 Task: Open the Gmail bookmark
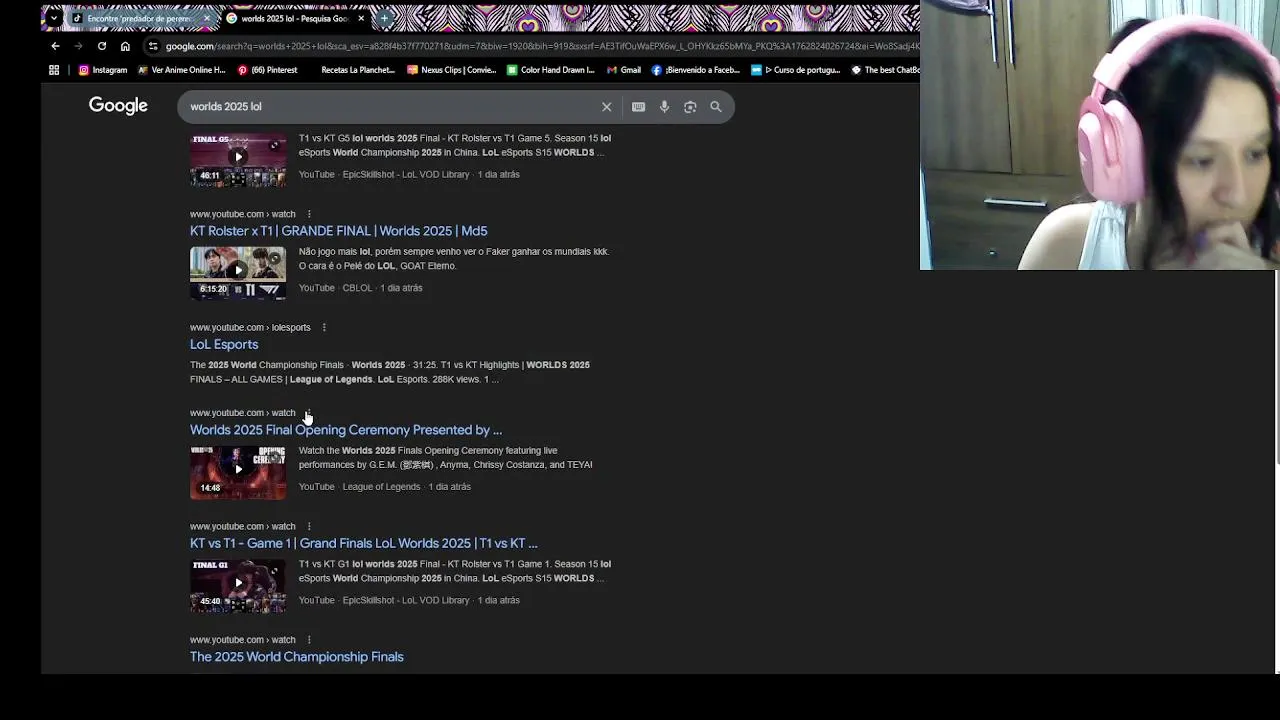pyautogui.click(x=624, y=70)
